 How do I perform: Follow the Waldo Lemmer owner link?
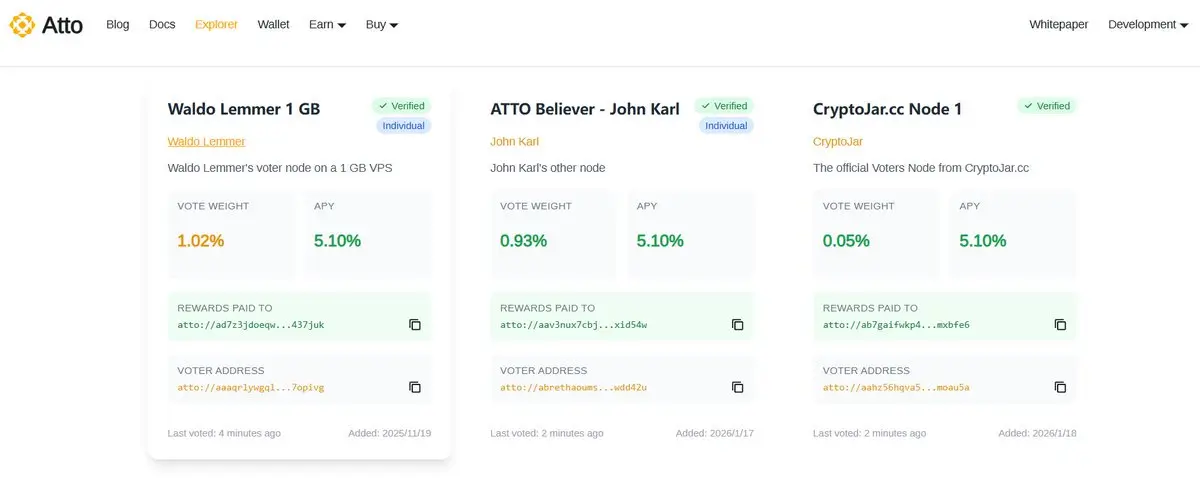tap(206, 142)
